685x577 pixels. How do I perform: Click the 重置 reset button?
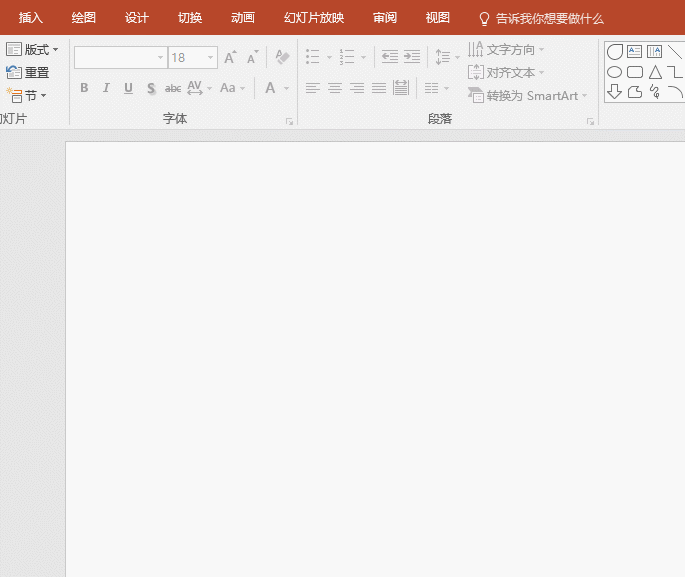coord(28,72)
